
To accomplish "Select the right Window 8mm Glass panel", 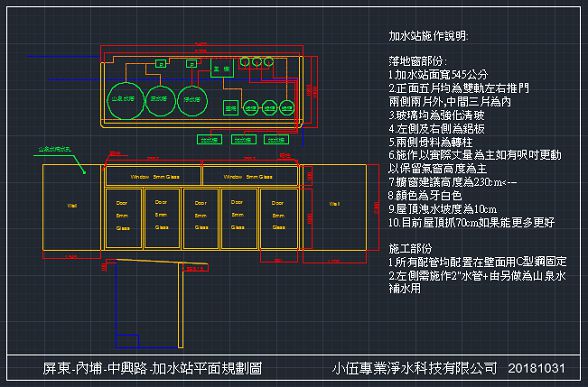I will tap(250, 177).
